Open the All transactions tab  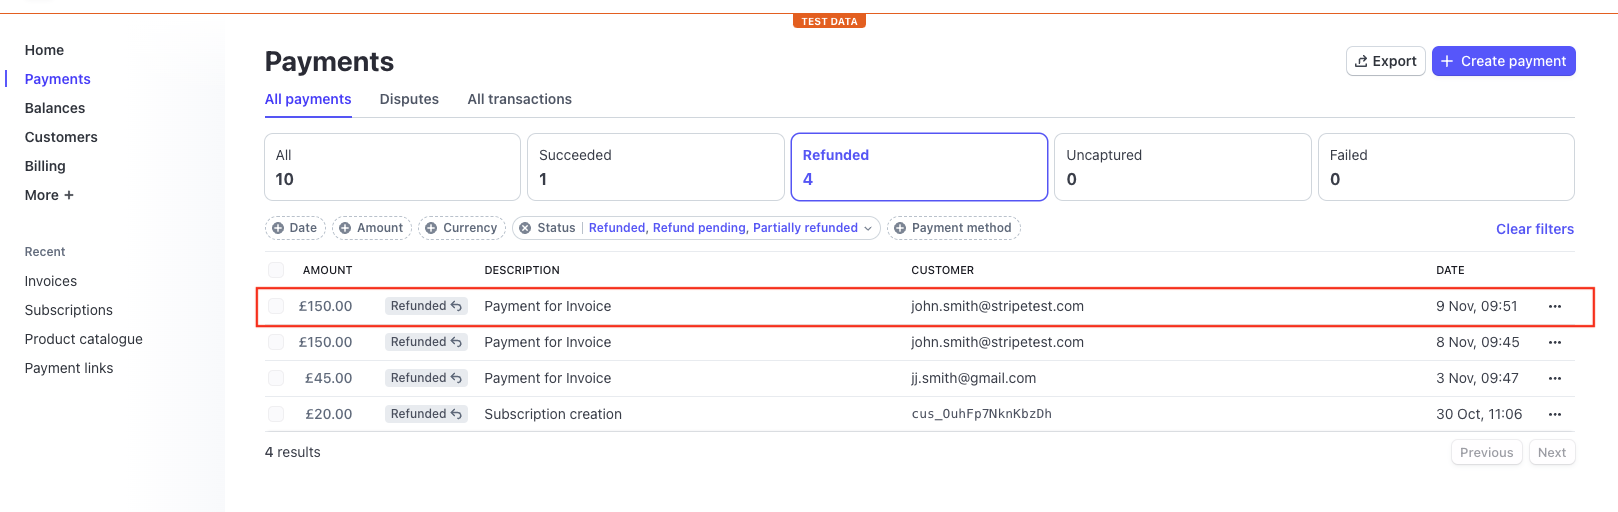click(x=519, y=99)
